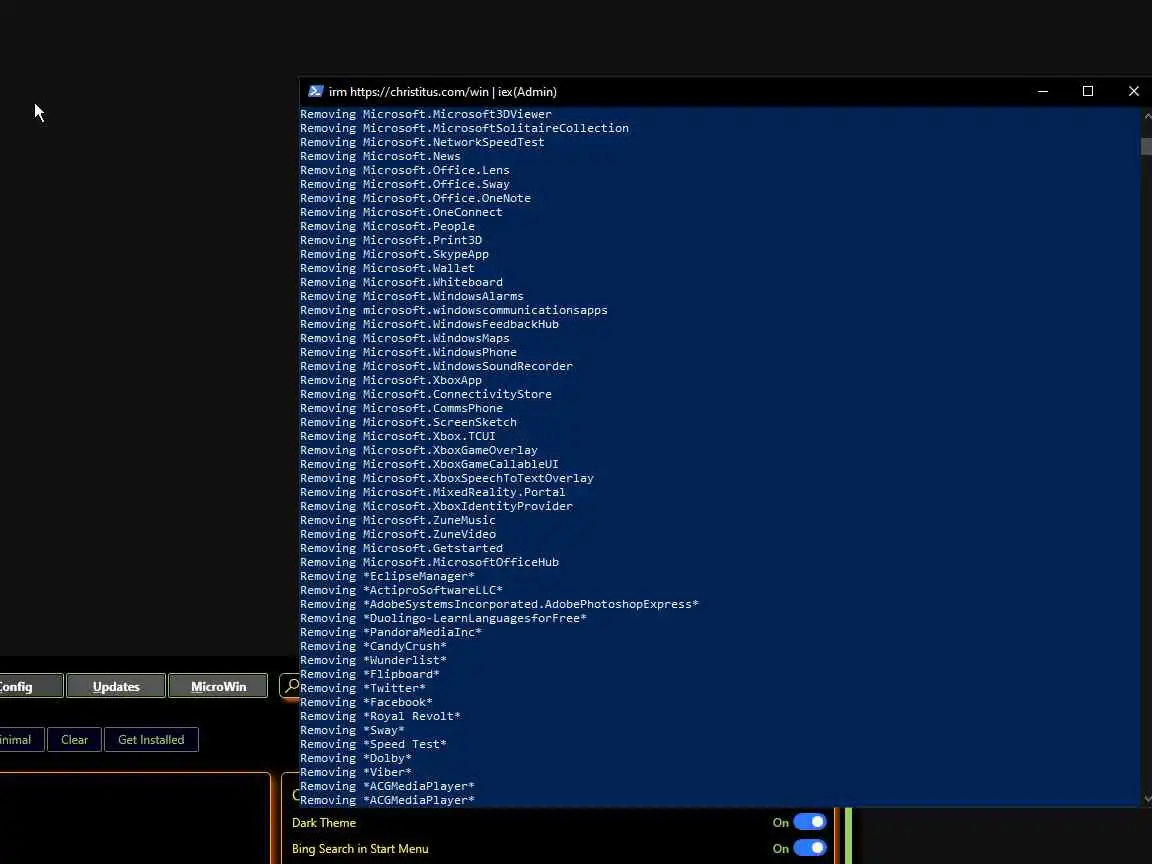This screenshot has height=864, width=1152.
Task: Click the 'Removing Microsoft.ConnectivityStore' line
Action: (425, 394)
